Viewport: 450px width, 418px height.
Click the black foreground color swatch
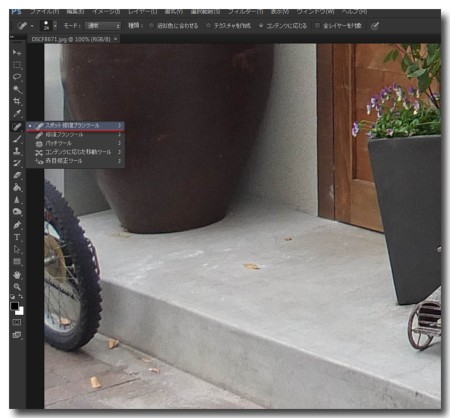pos(14,306)
